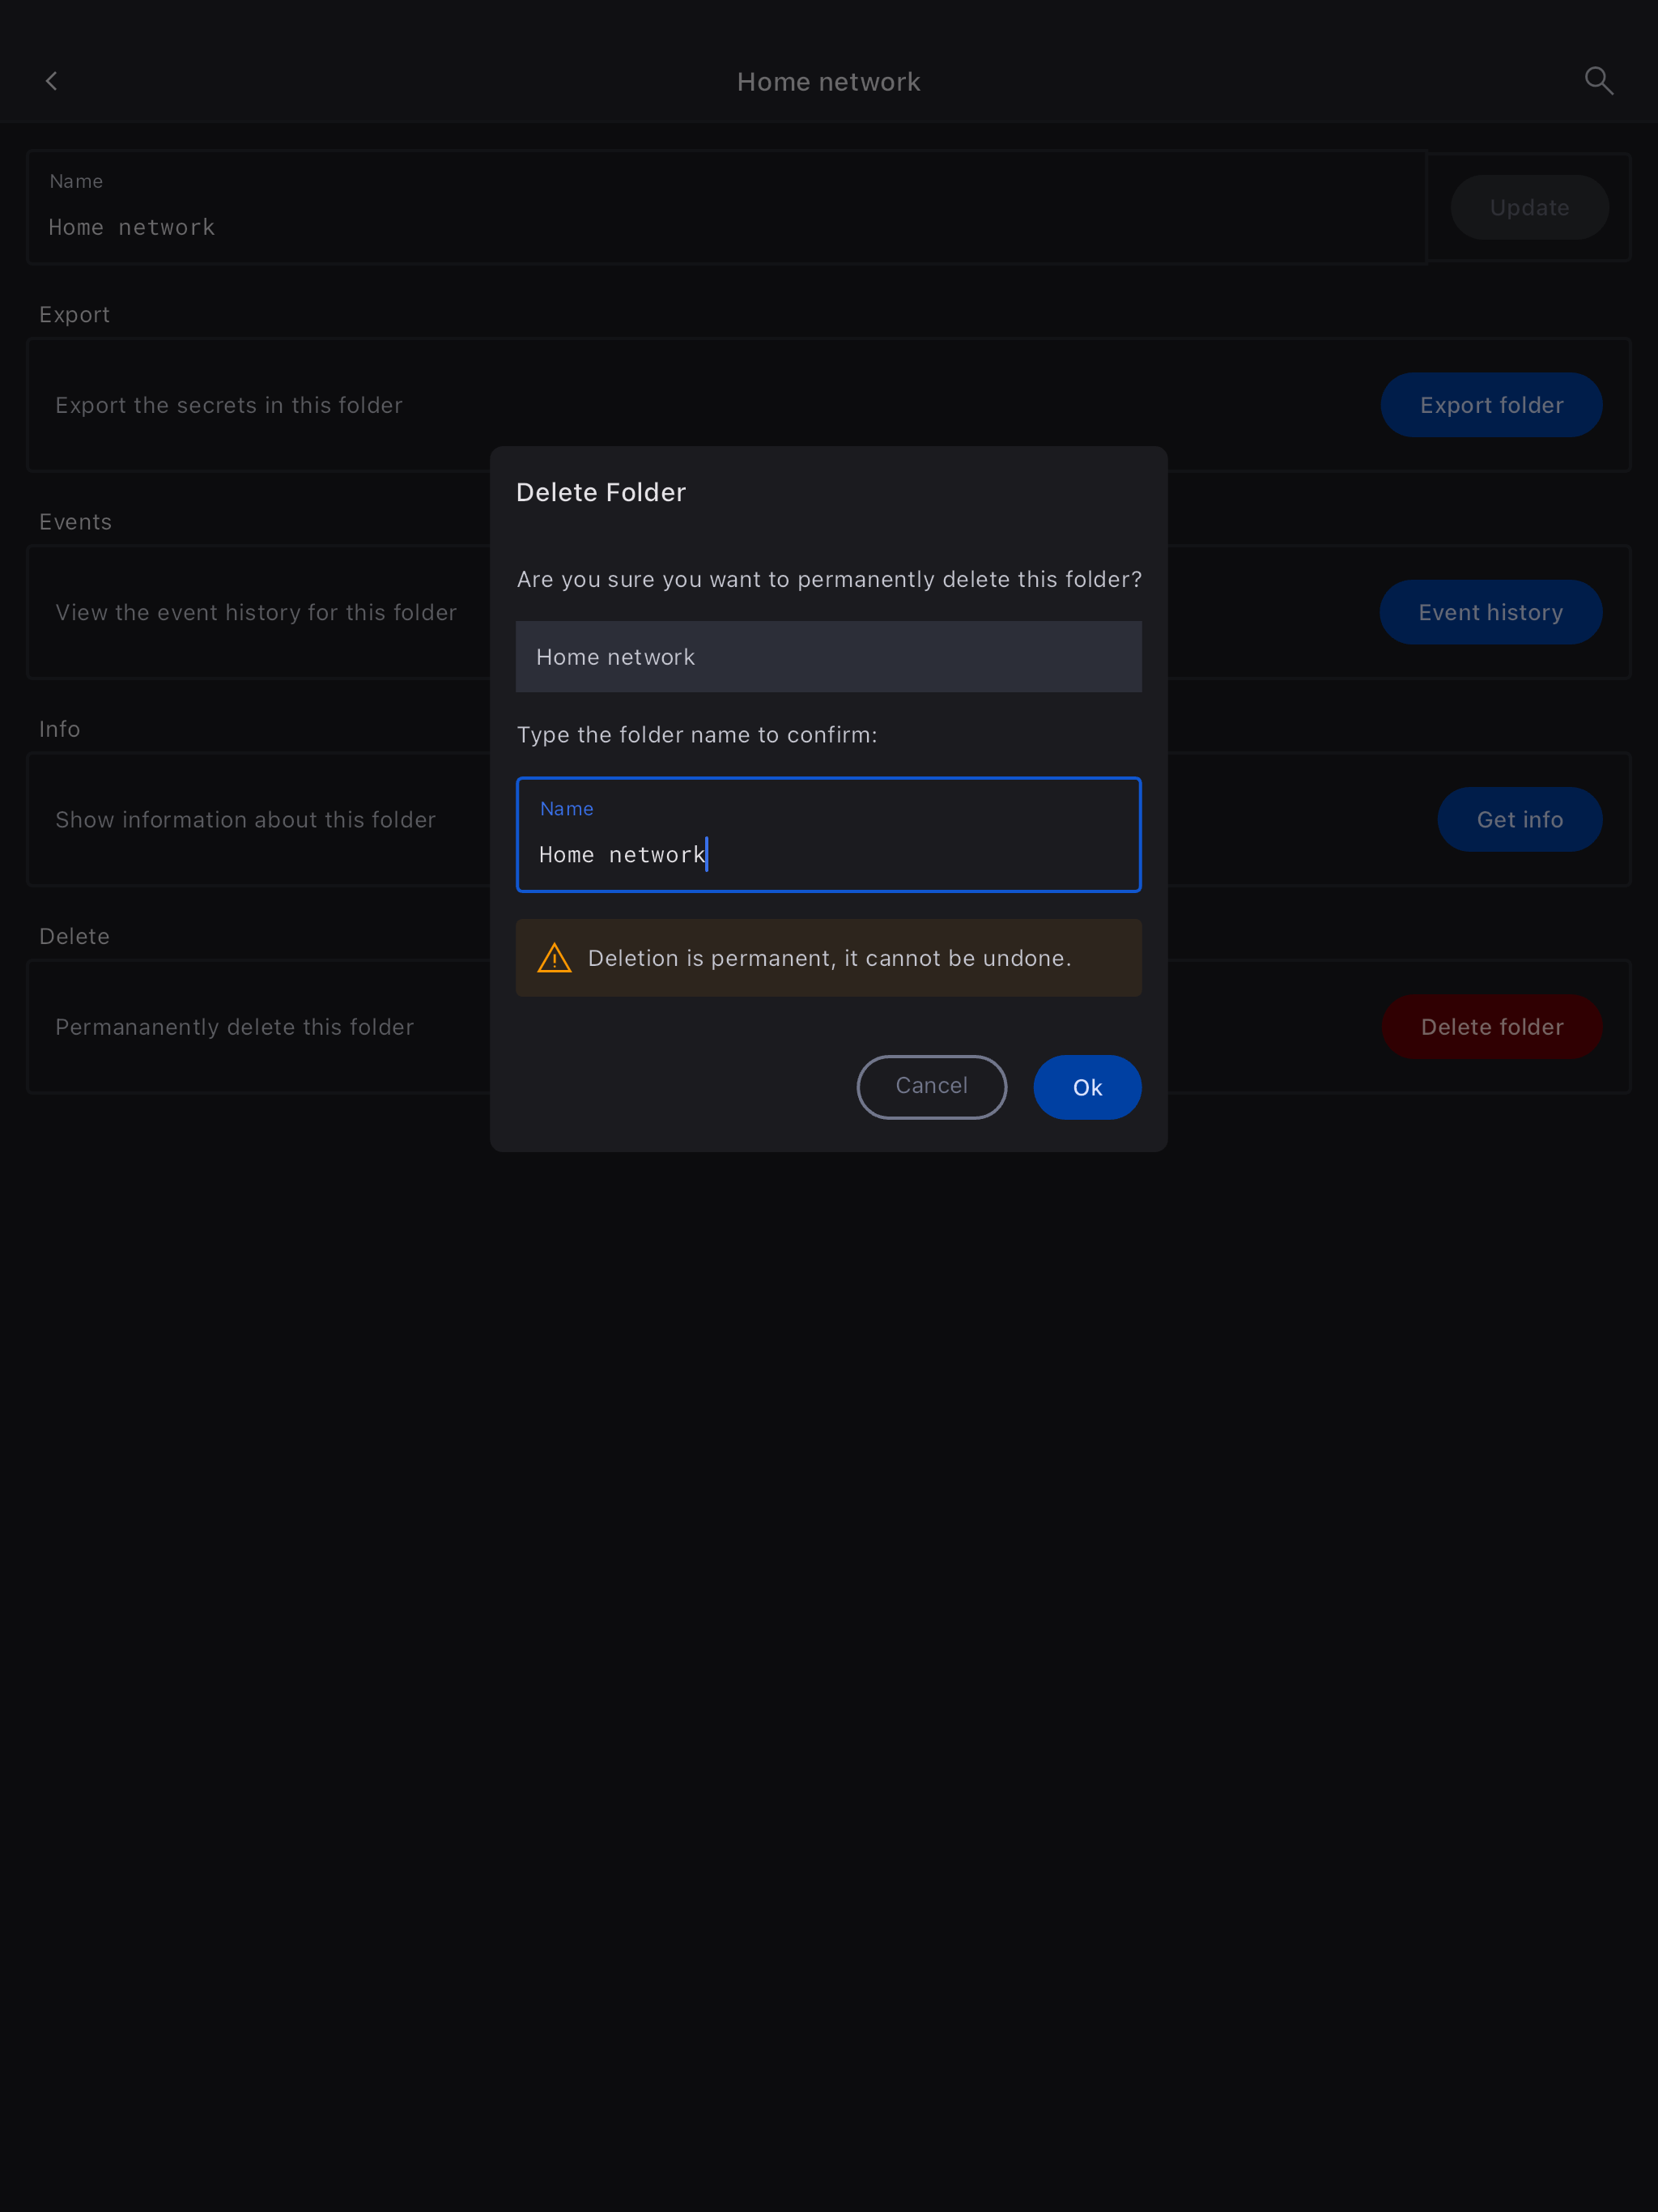The height and width of the screenshot is (2212, 1658).
Task: Click 'Permananently delete this folder' text
Action: click(x=235, y=1027)
